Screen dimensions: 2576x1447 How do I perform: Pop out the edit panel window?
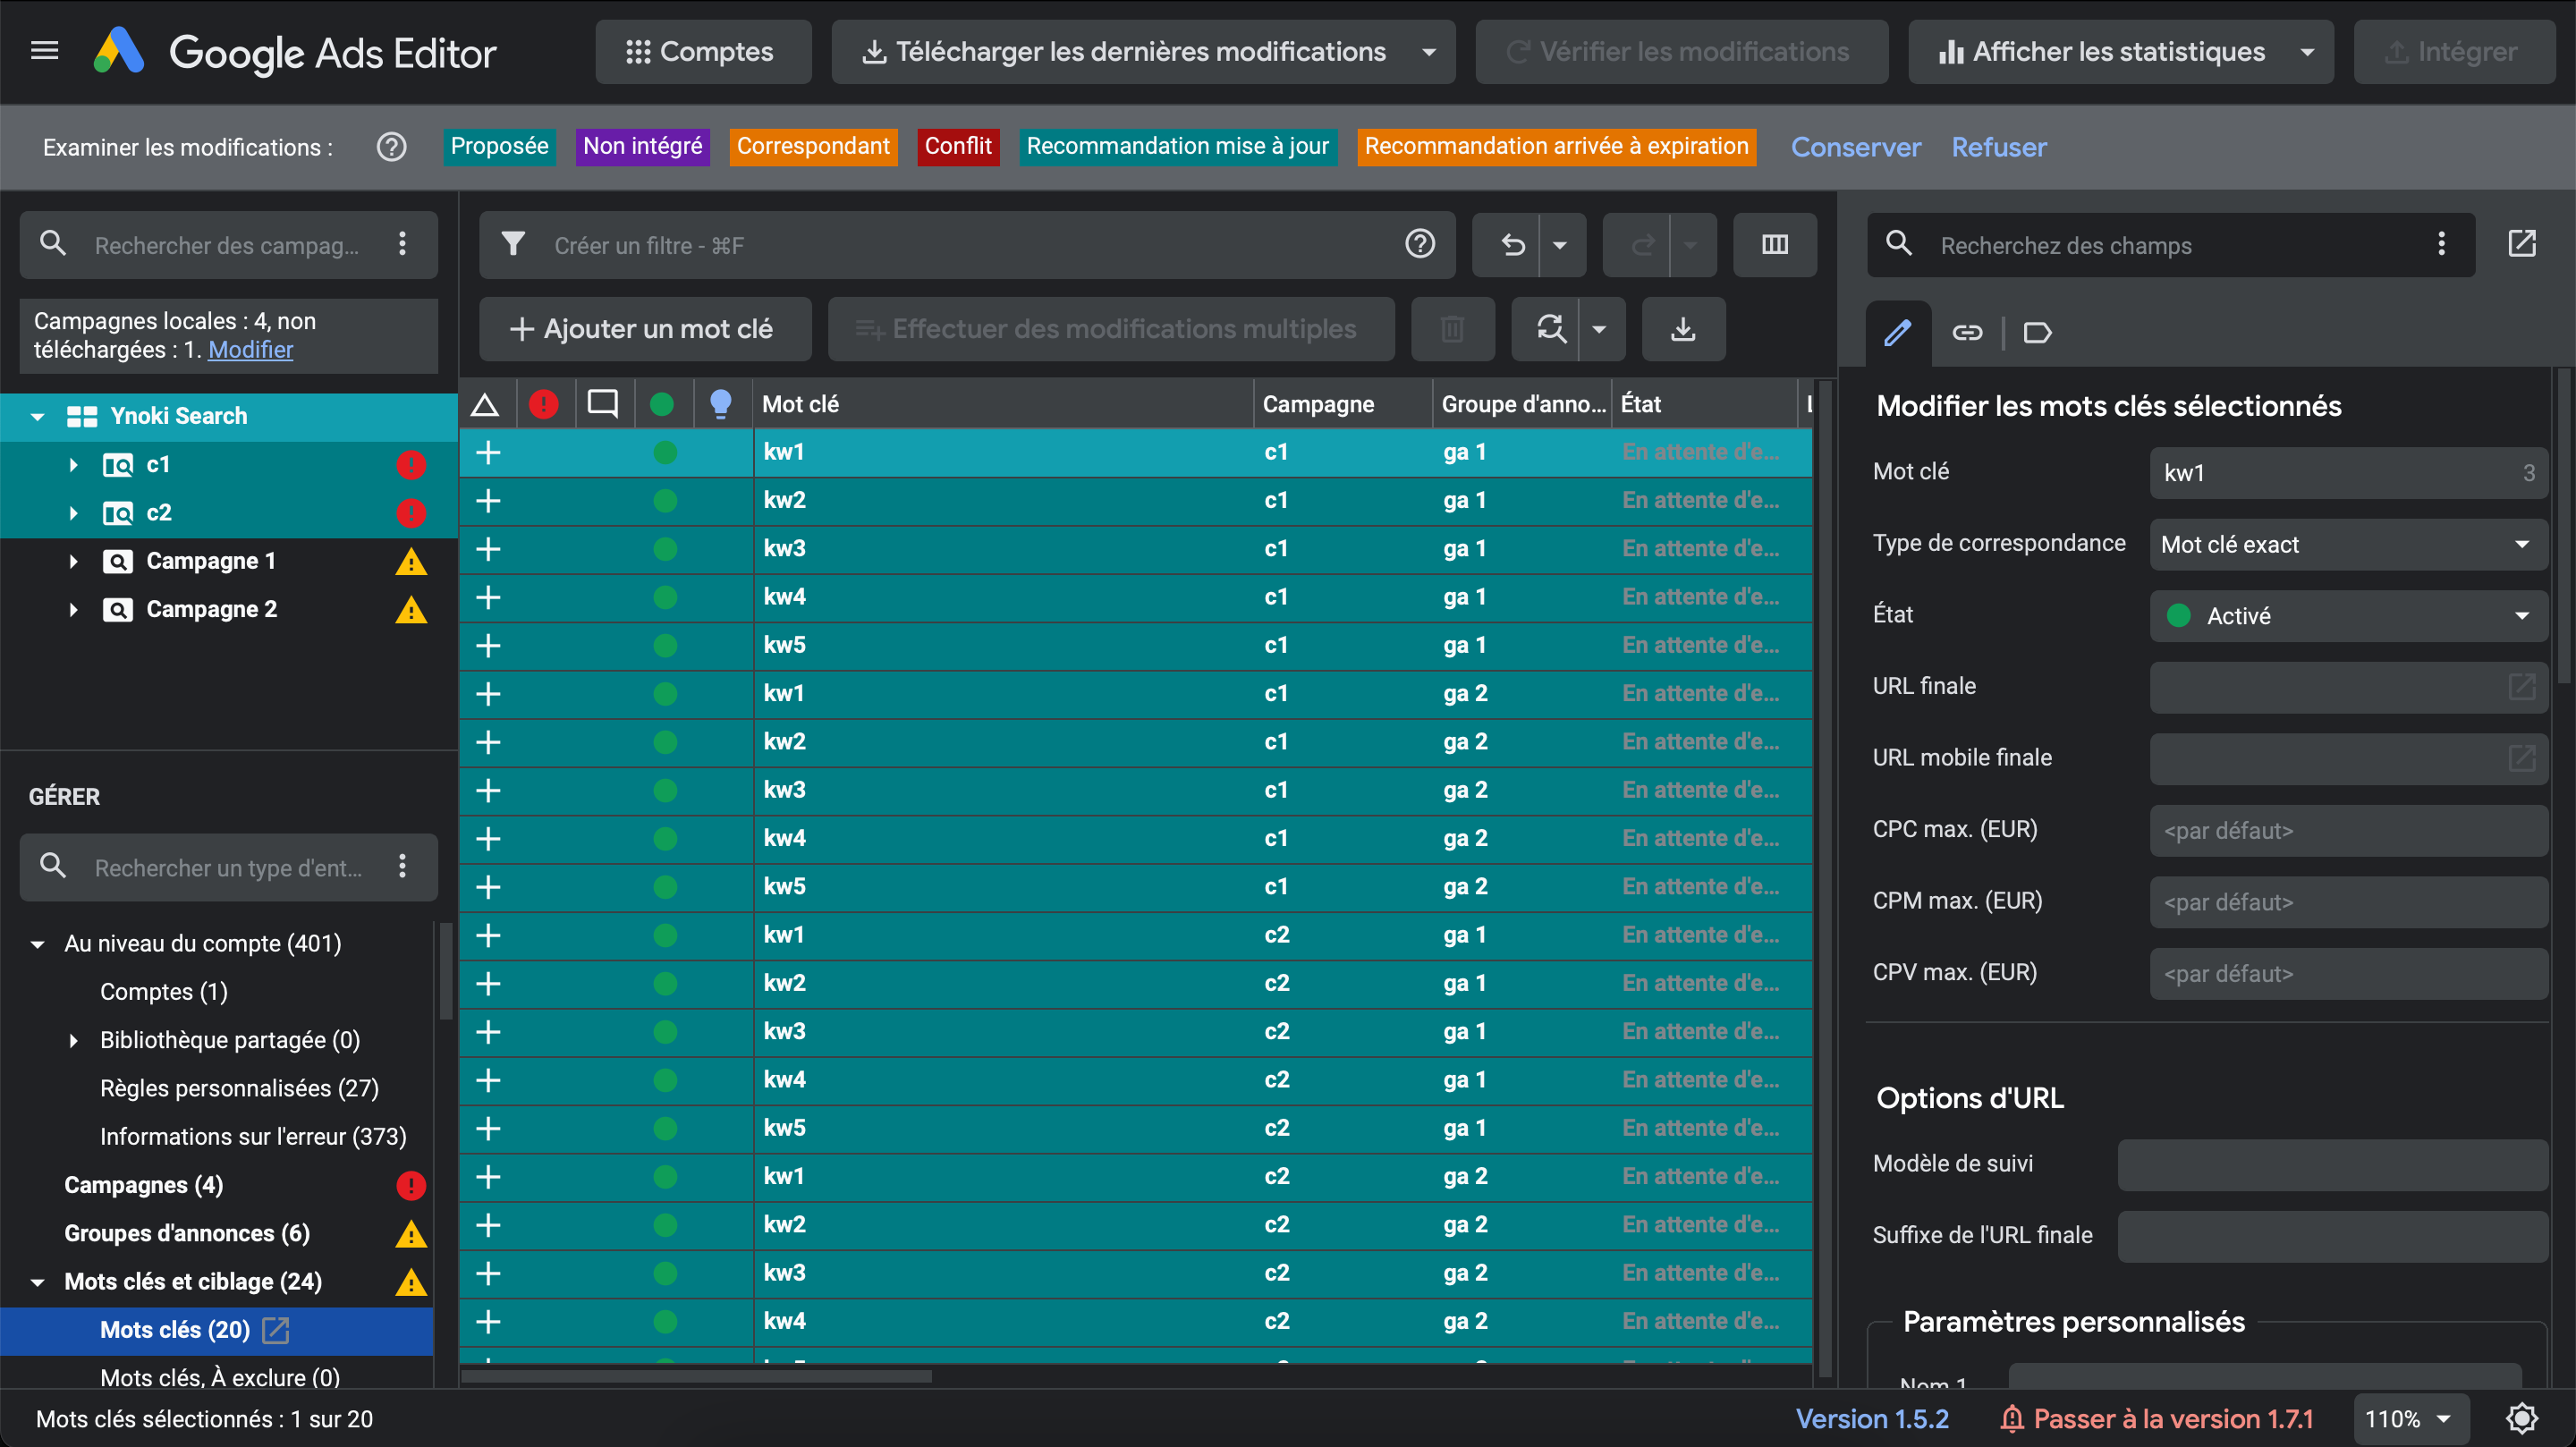(x=2522, y=244)
